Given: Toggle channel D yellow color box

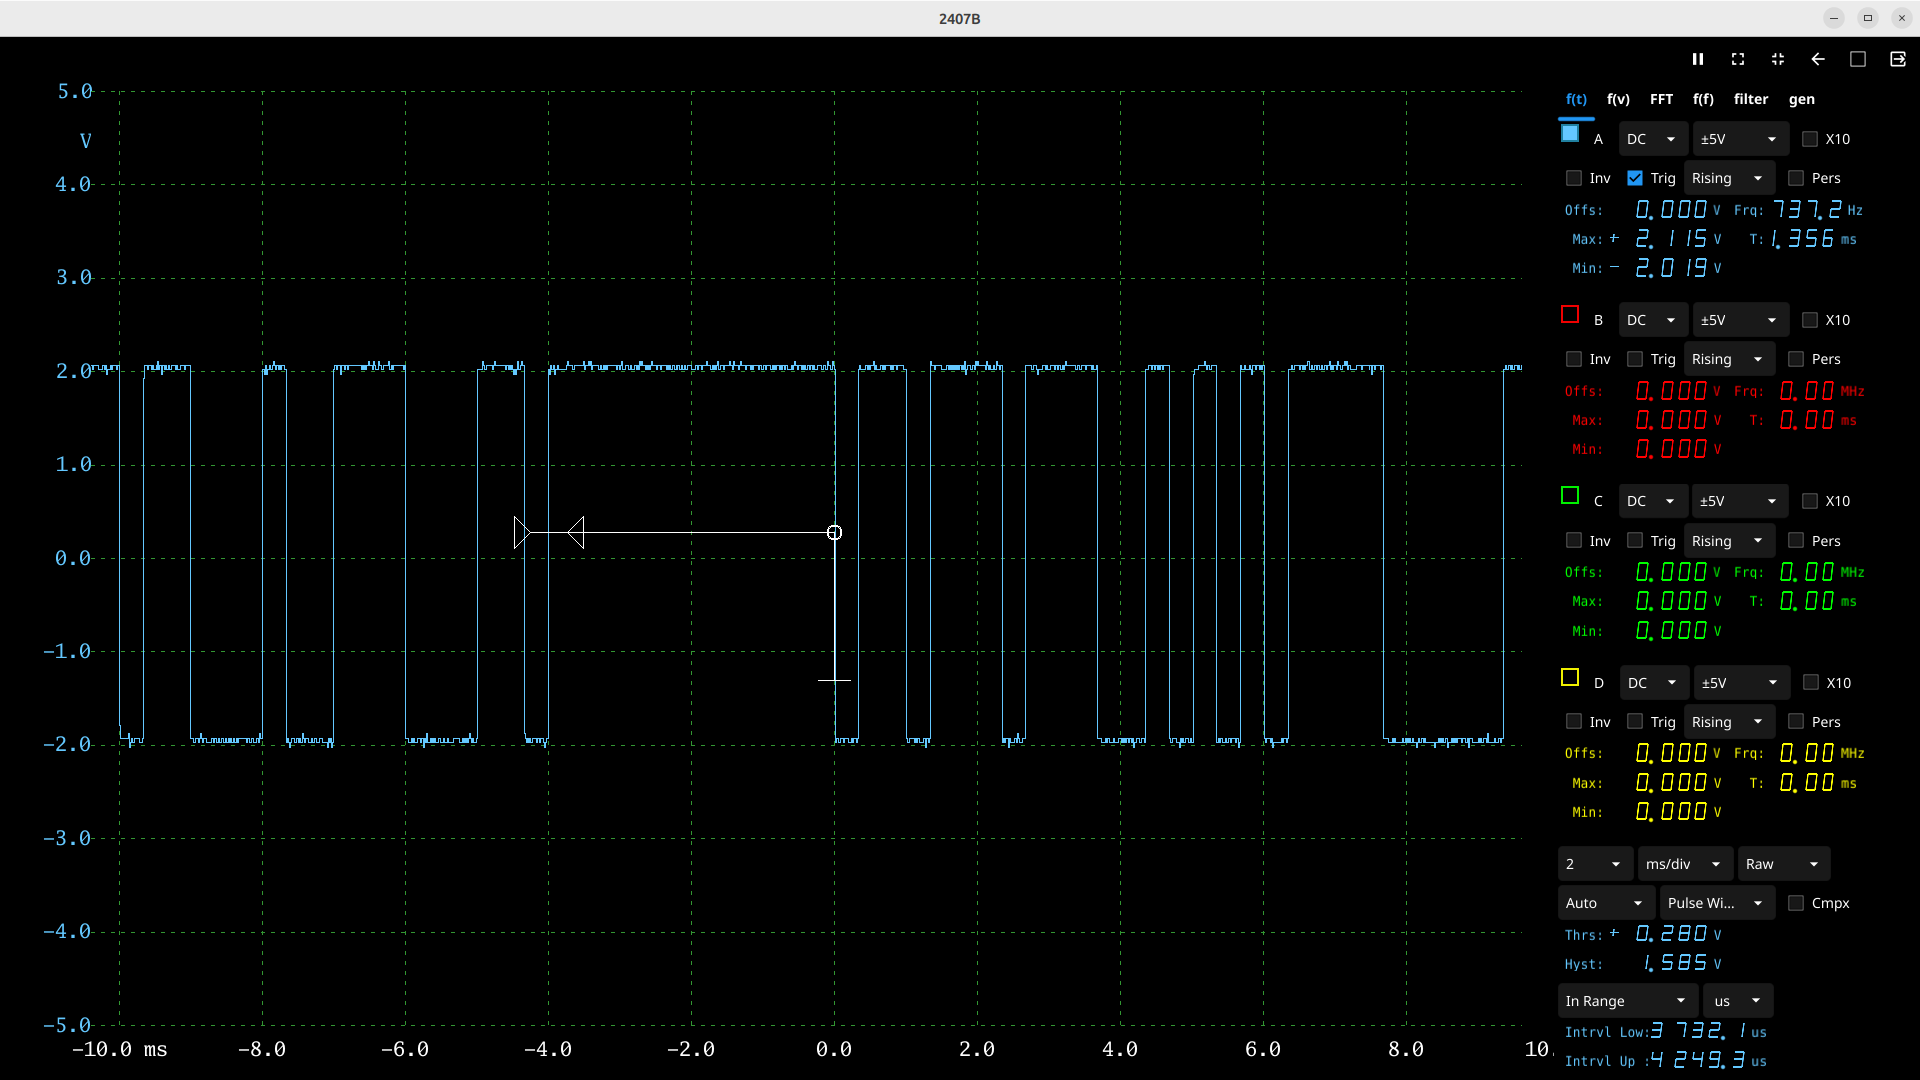Looking at the screenshot, I should 1570,678.
